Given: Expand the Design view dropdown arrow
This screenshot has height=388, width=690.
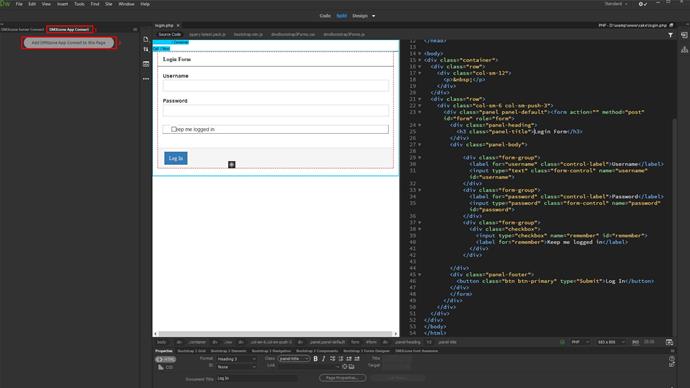Looking at the screenshot, I should click(374, 16).
